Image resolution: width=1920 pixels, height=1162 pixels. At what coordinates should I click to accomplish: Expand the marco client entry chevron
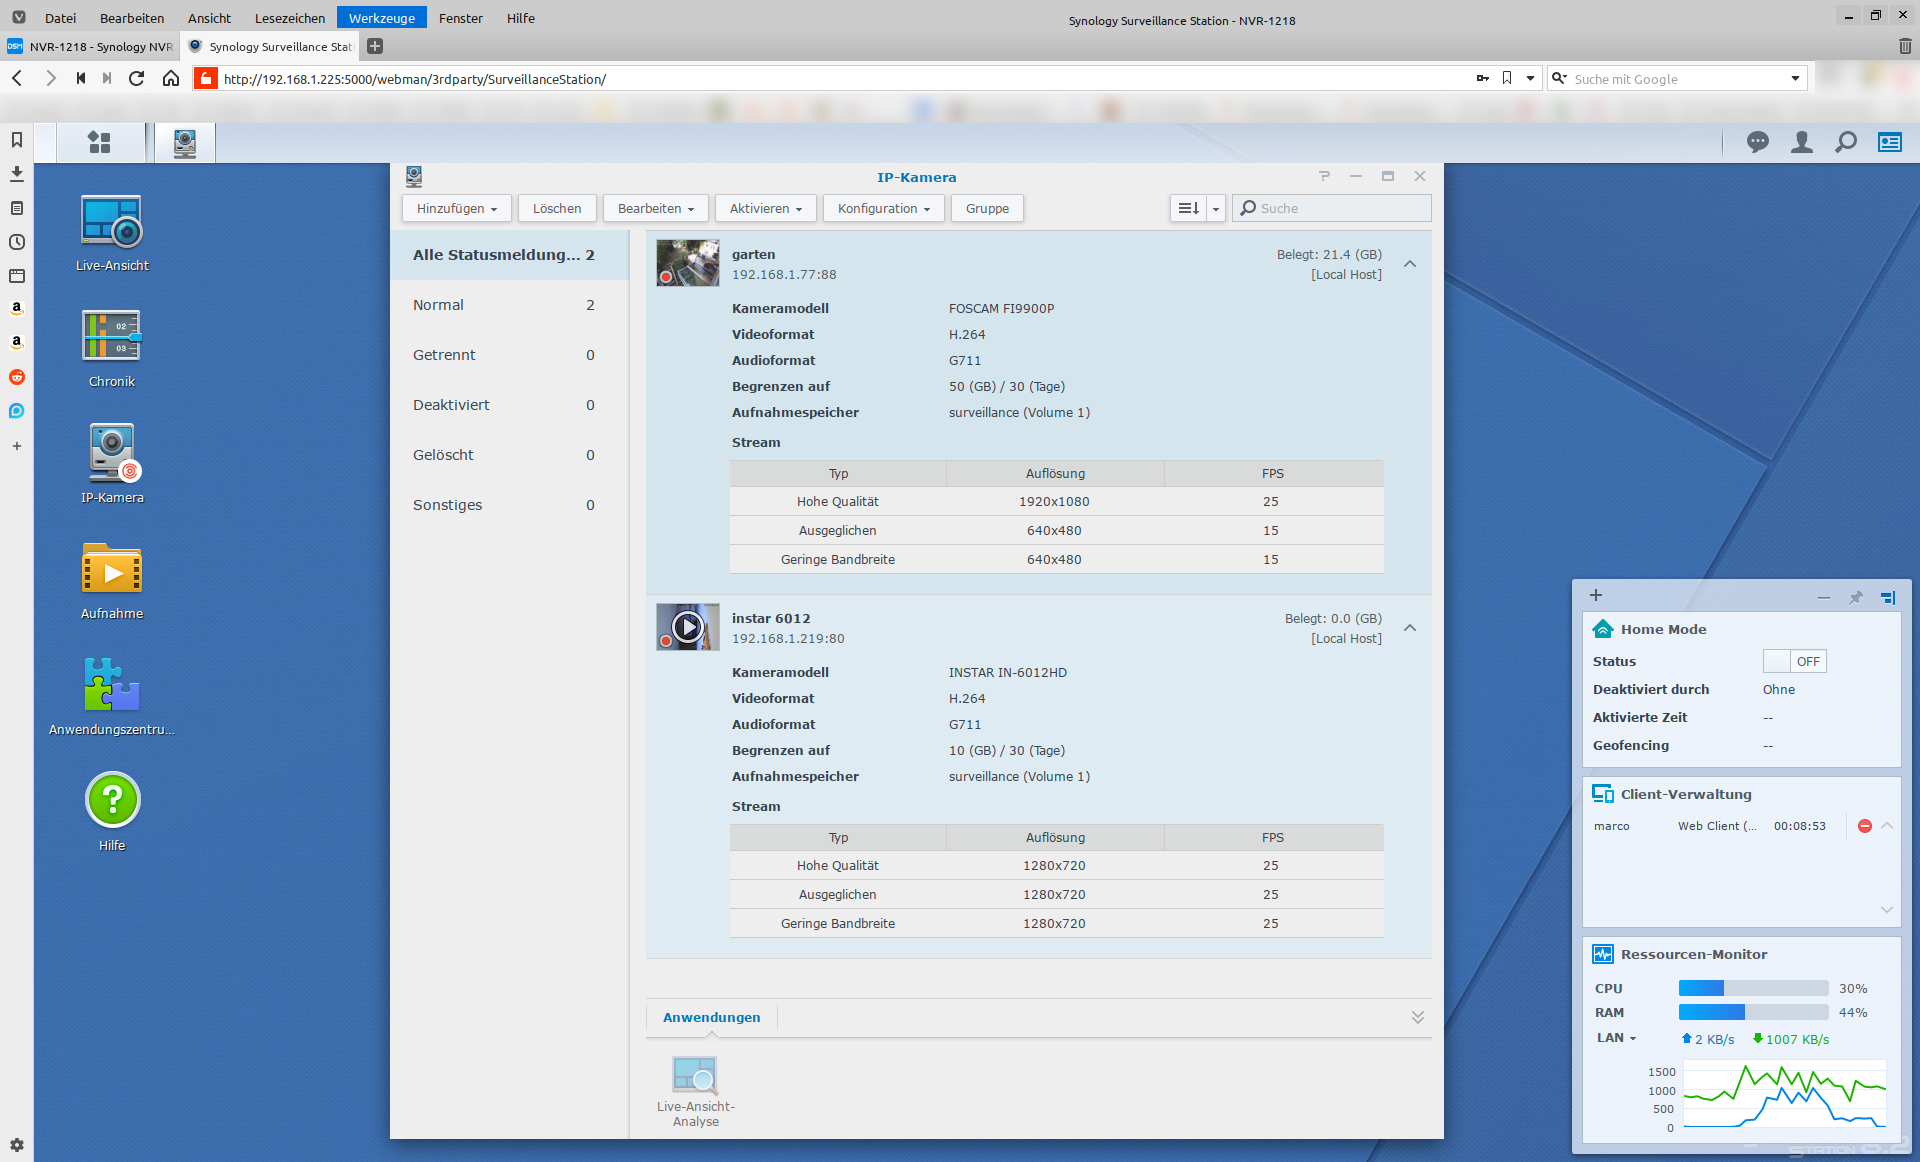point(1887,826)
